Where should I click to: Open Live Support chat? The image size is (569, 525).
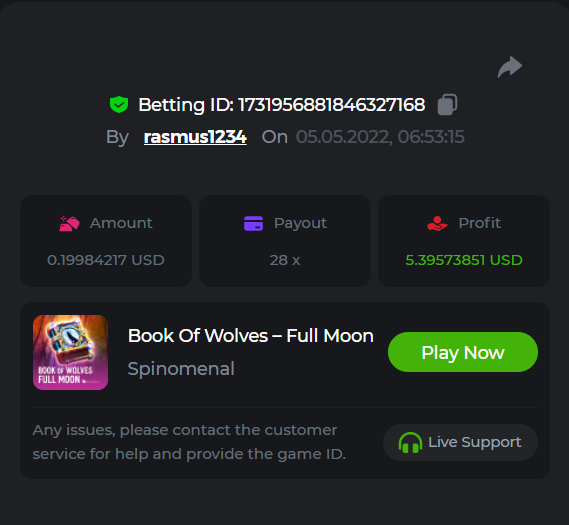click(460, 443)
